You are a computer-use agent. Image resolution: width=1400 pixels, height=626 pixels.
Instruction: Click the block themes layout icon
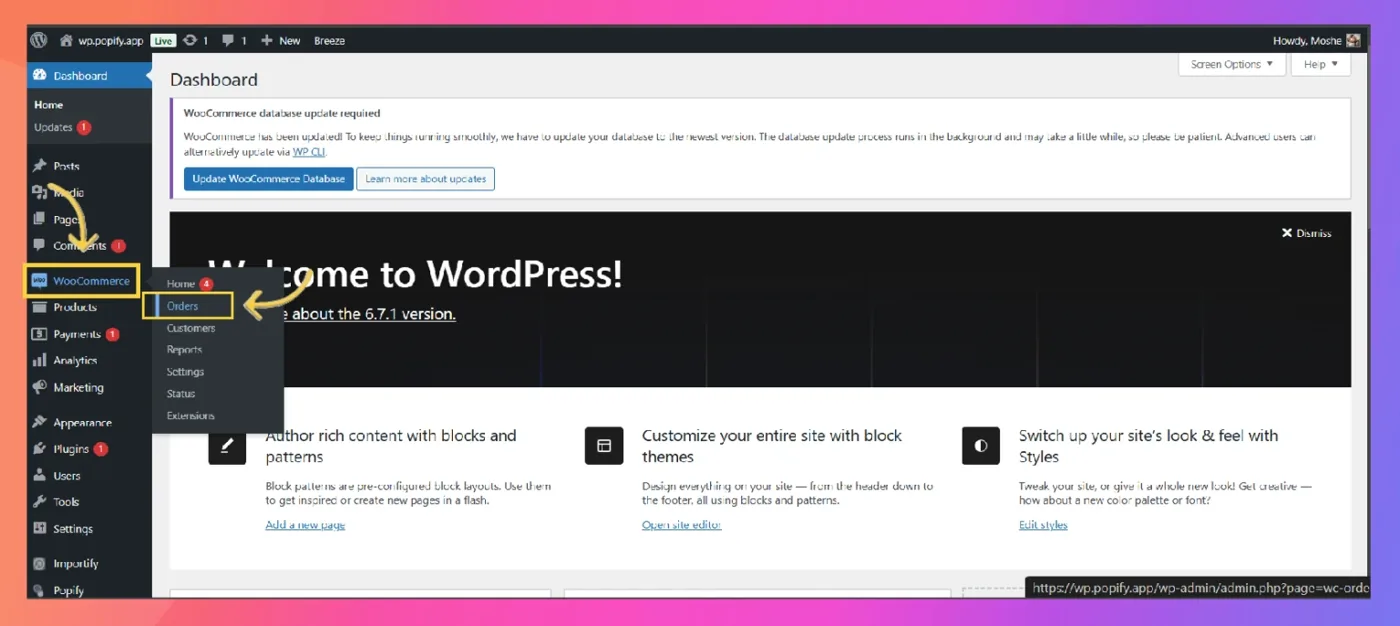604,446
